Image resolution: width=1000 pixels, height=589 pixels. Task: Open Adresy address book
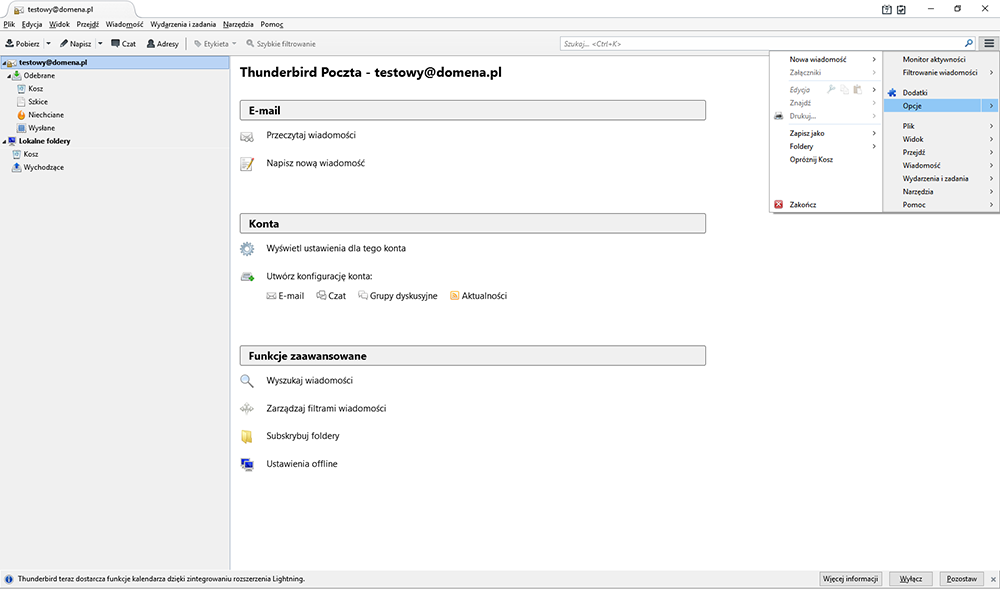162,44
